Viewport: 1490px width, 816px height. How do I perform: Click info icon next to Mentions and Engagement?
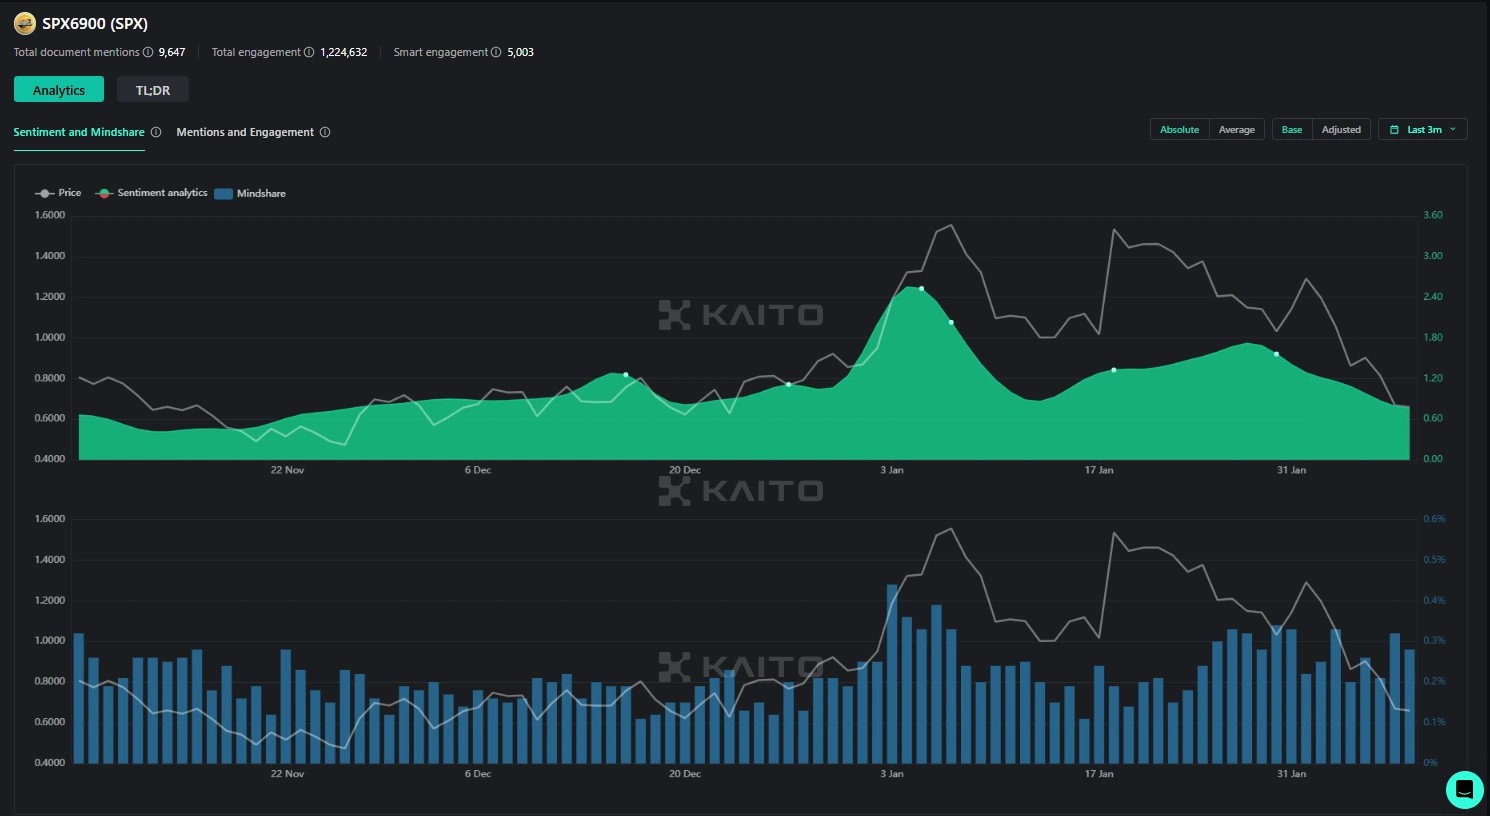[x=325, y=132]
